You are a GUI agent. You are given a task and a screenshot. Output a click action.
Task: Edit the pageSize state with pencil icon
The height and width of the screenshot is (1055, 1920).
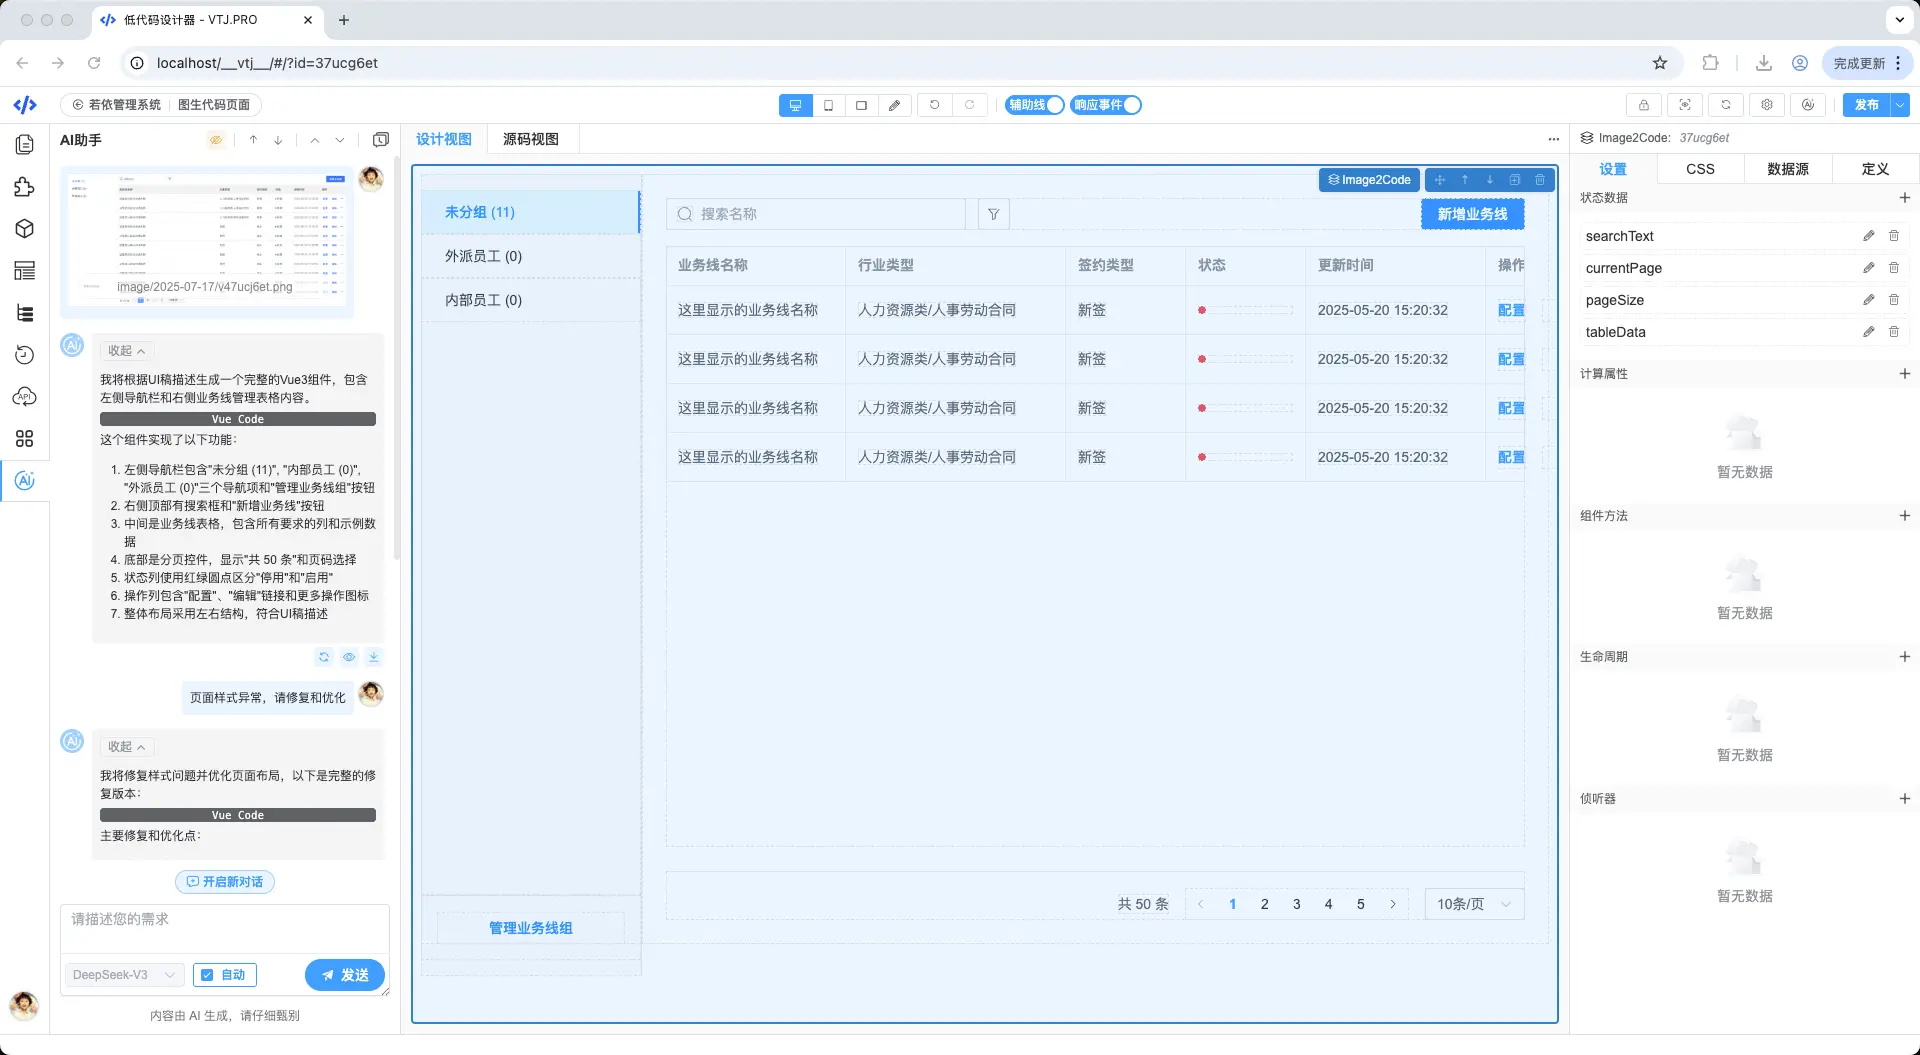(x=1868, y=300)
